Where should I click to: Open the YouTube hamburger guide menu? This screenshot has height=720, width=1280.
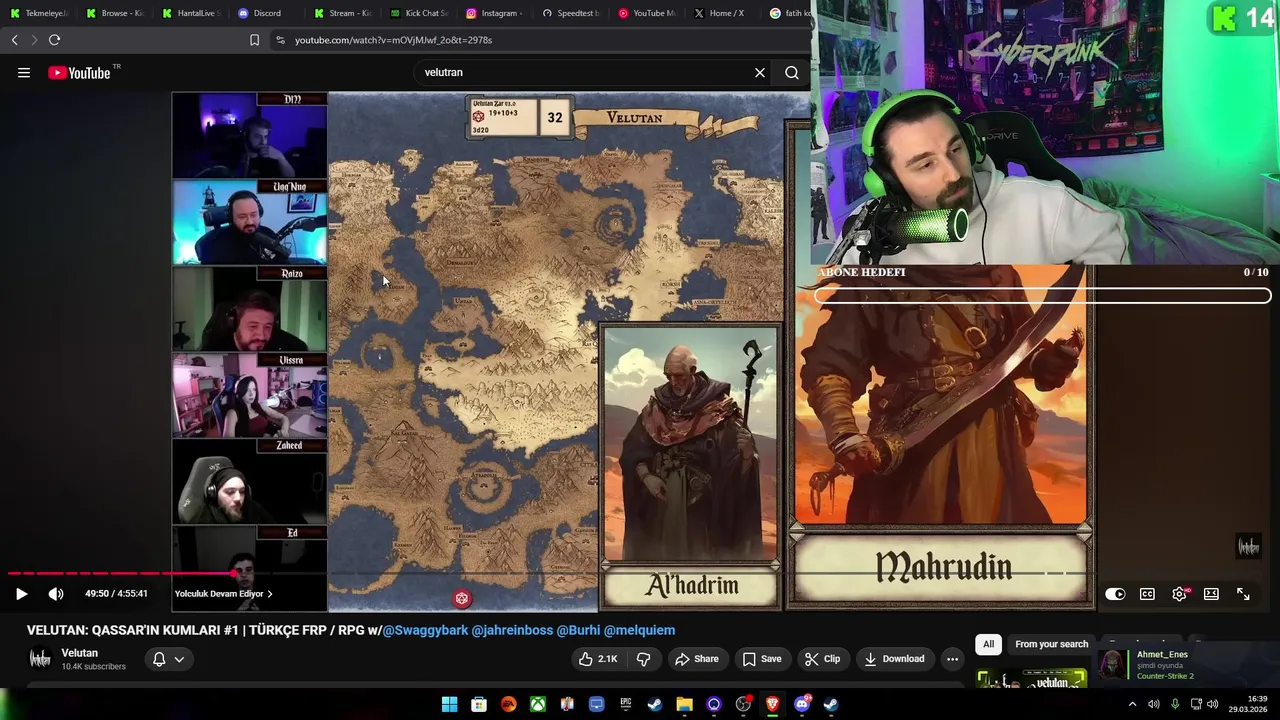[x=24, y=73]
